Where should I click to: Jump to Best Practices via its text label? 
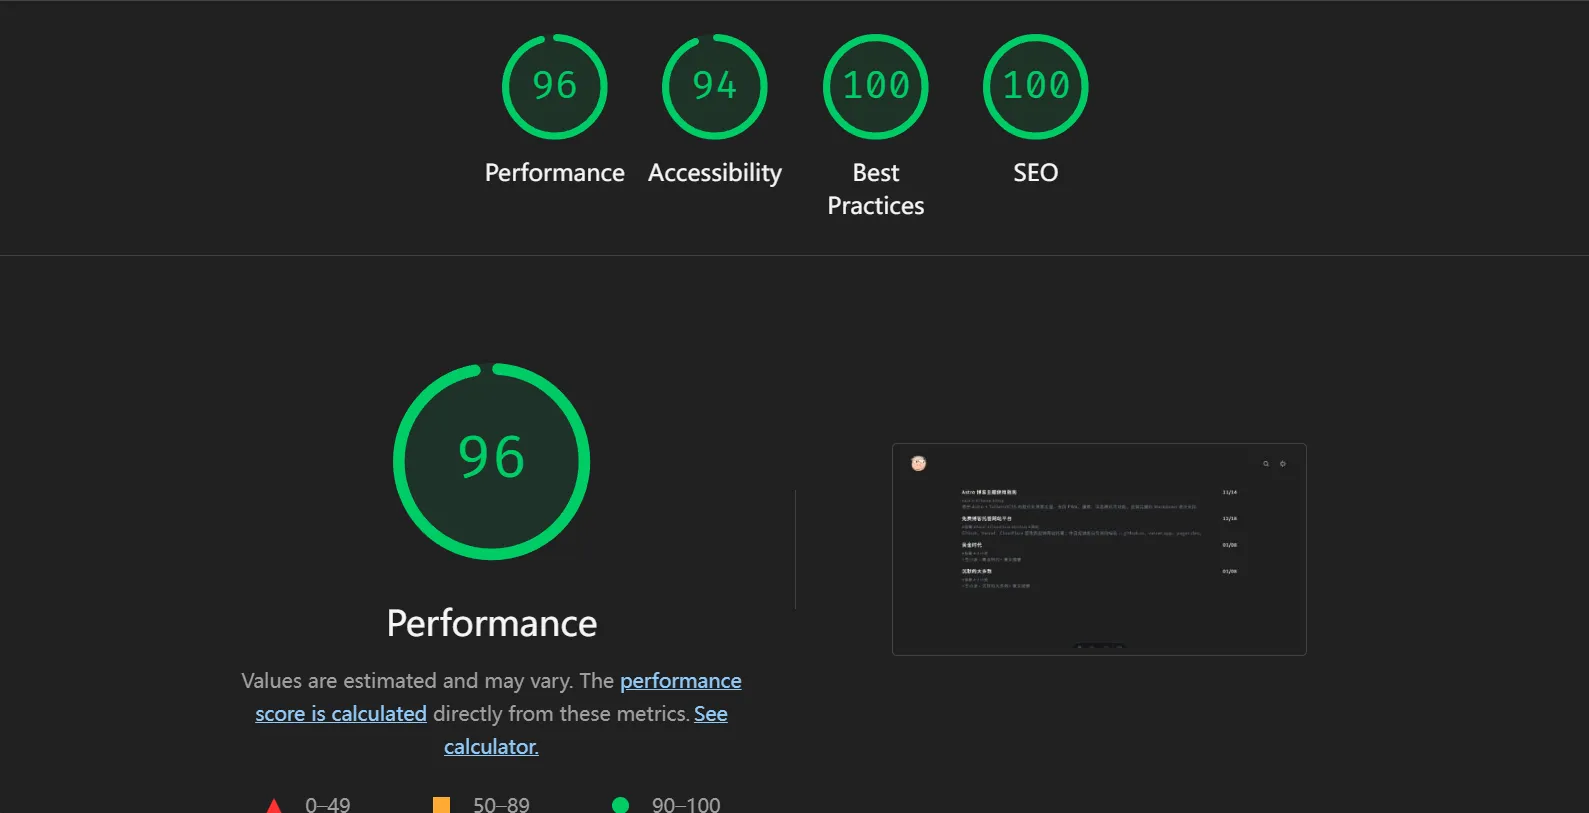coord(875,189)
